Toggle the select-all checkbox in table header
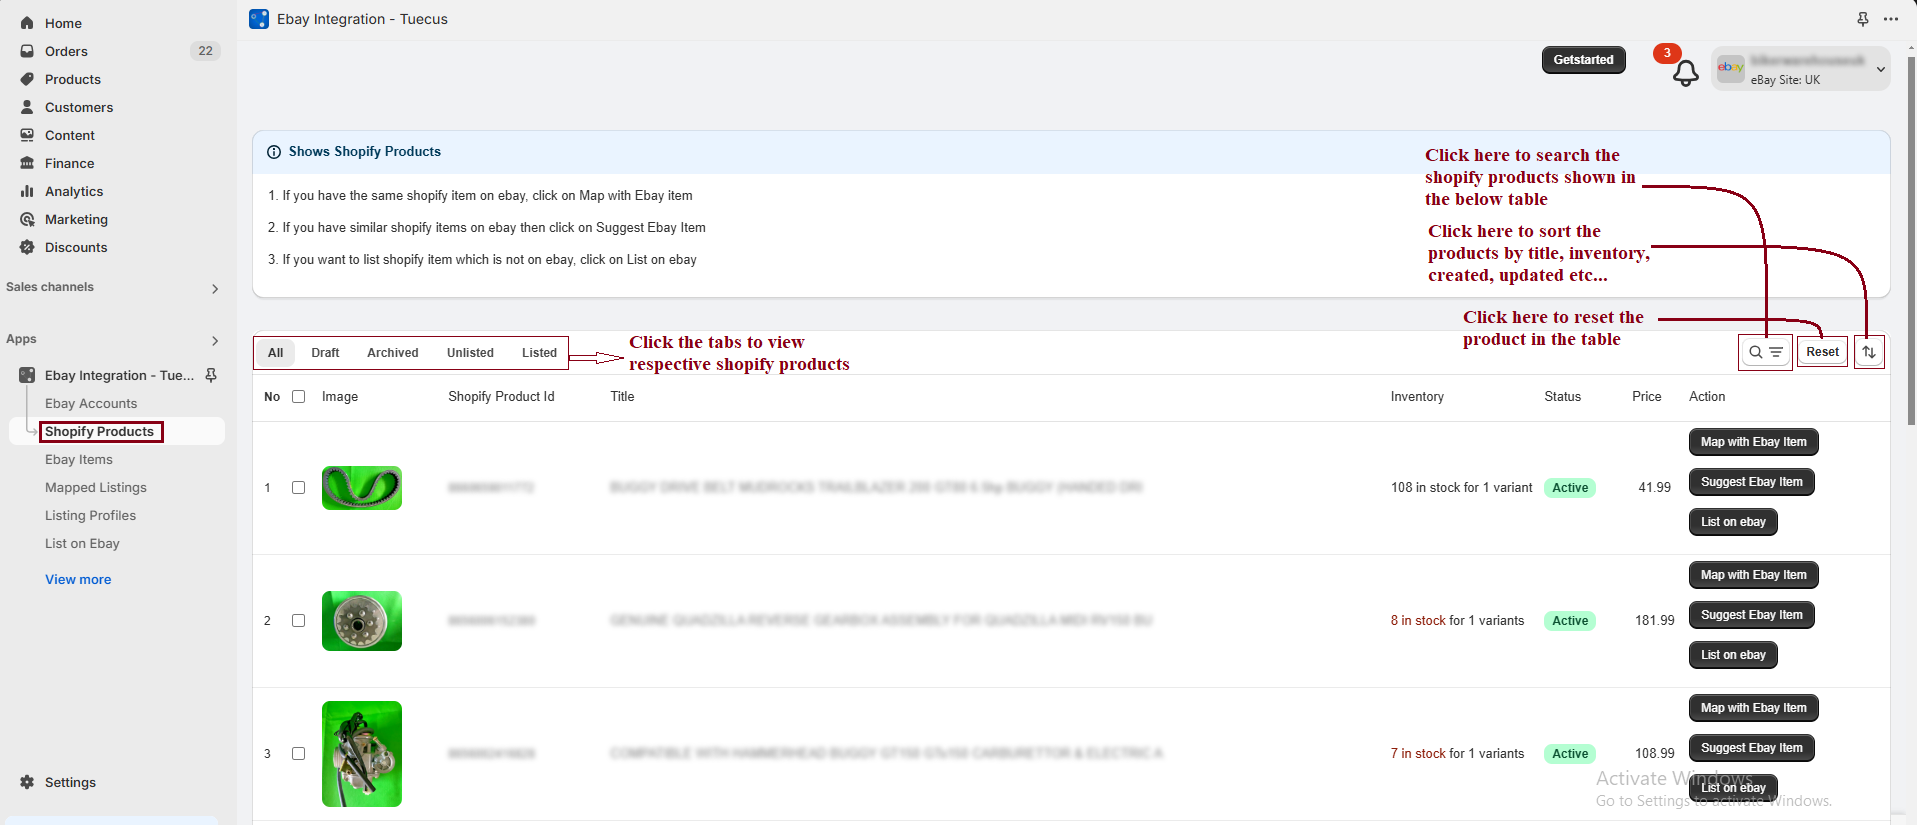This screenshot has height=825, width=1917. point(298,397)
